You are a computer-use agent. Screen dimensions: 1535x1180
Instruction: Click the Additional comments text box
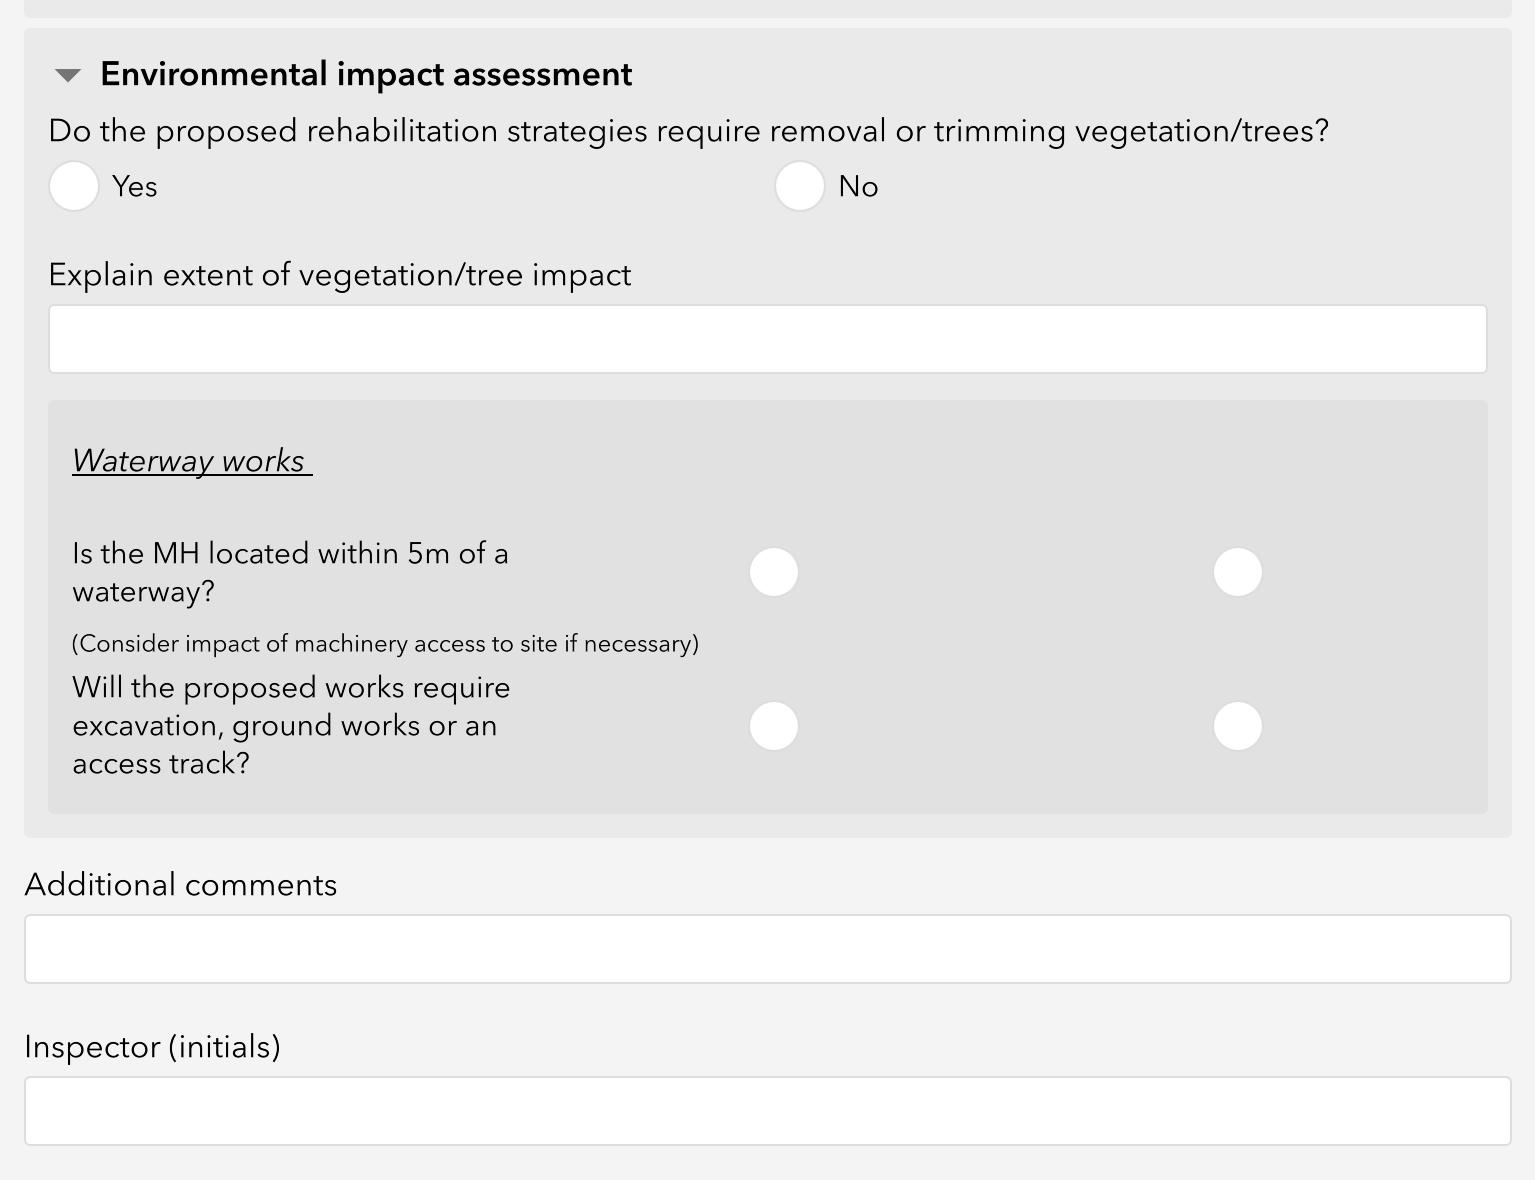(767, 949)
